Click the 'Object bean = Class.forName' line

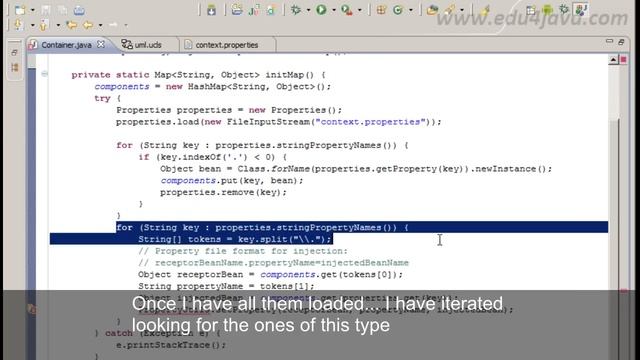[x=356, y=169]
